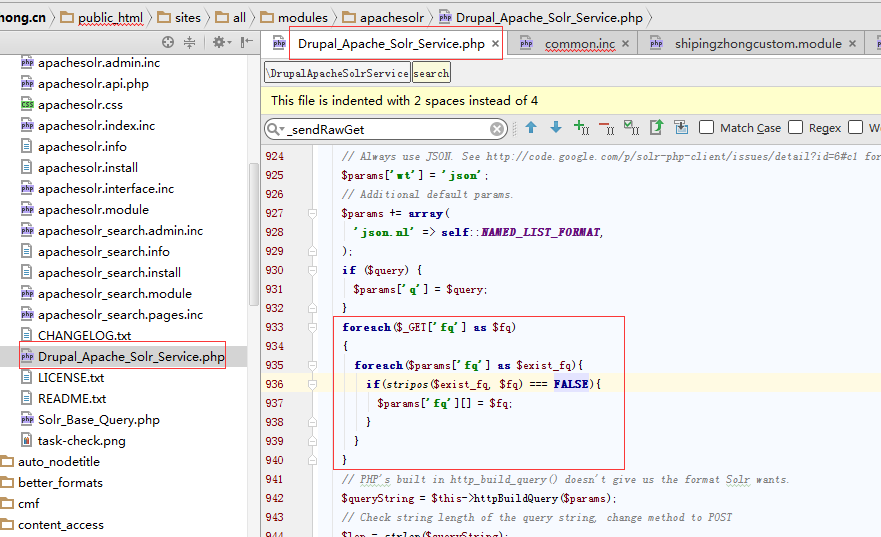Unselect occurrence with red minus icon
This screenshot has height=537, width=881.
point(606,128)
